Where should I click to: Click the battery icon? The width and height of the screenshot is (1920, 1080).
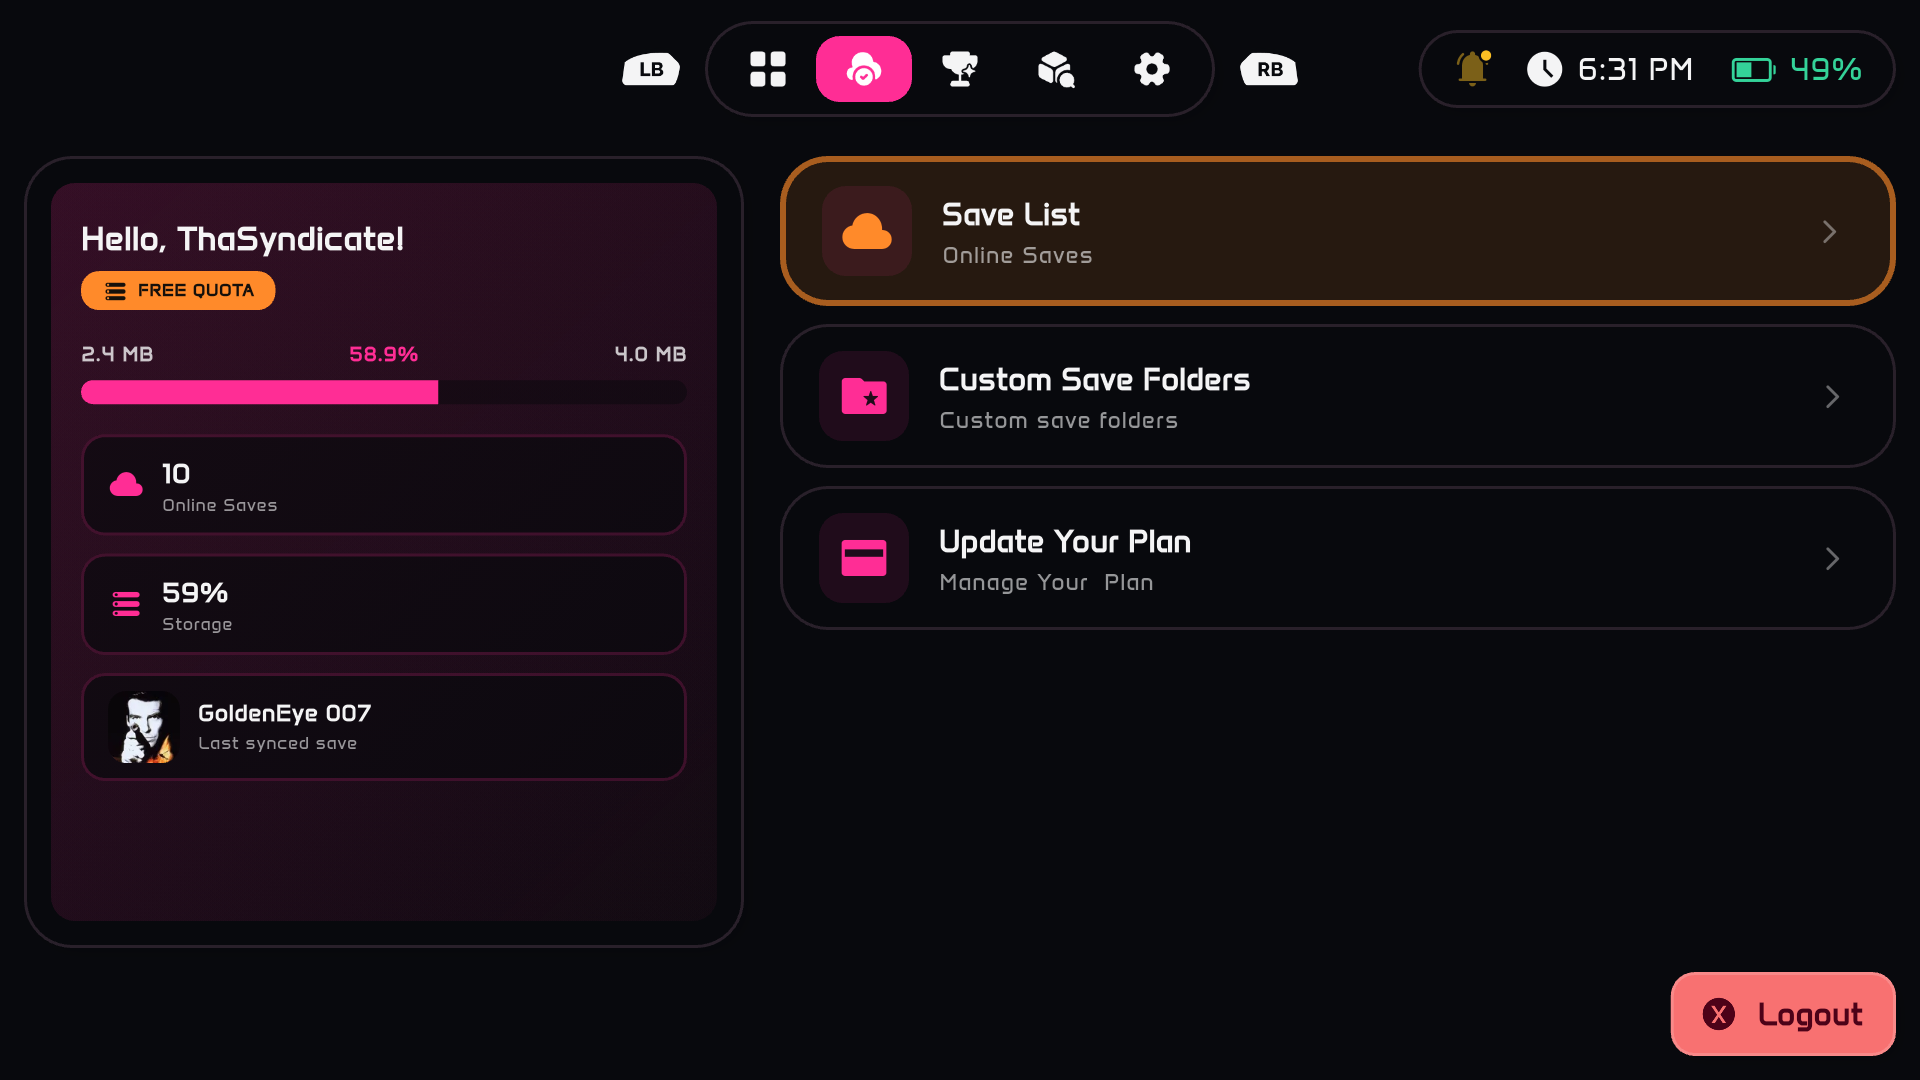point(1753,69)
